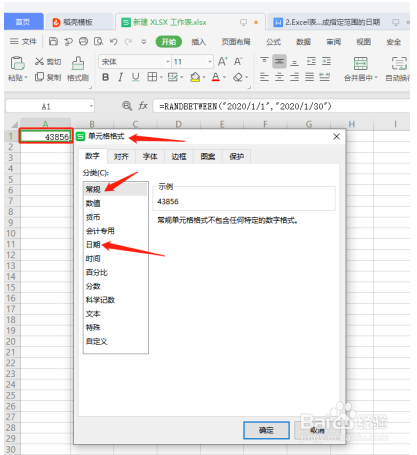Open the 对齐 tab in format dialog
417x455 pixels.
coord(121,156)
